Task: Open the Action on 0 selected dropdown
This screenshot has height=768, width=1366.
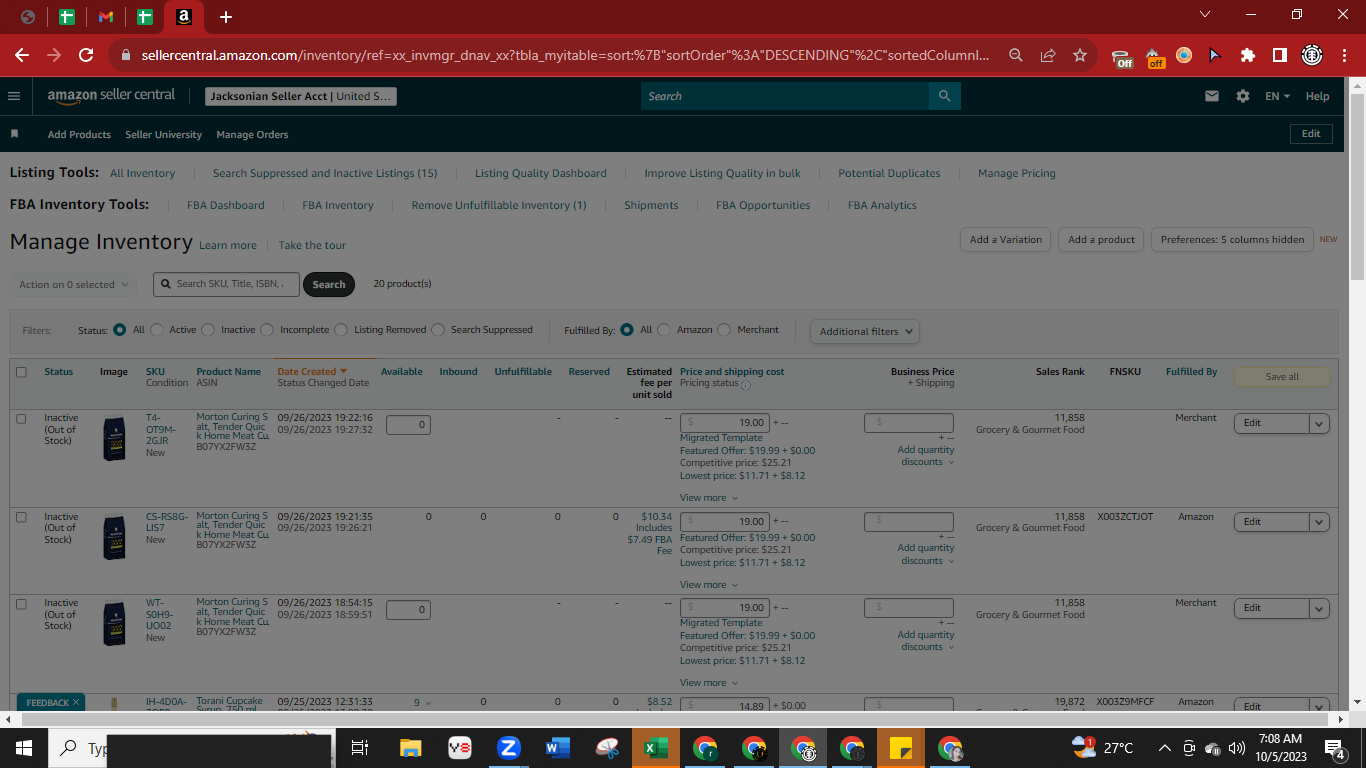Action: (72, 285)
